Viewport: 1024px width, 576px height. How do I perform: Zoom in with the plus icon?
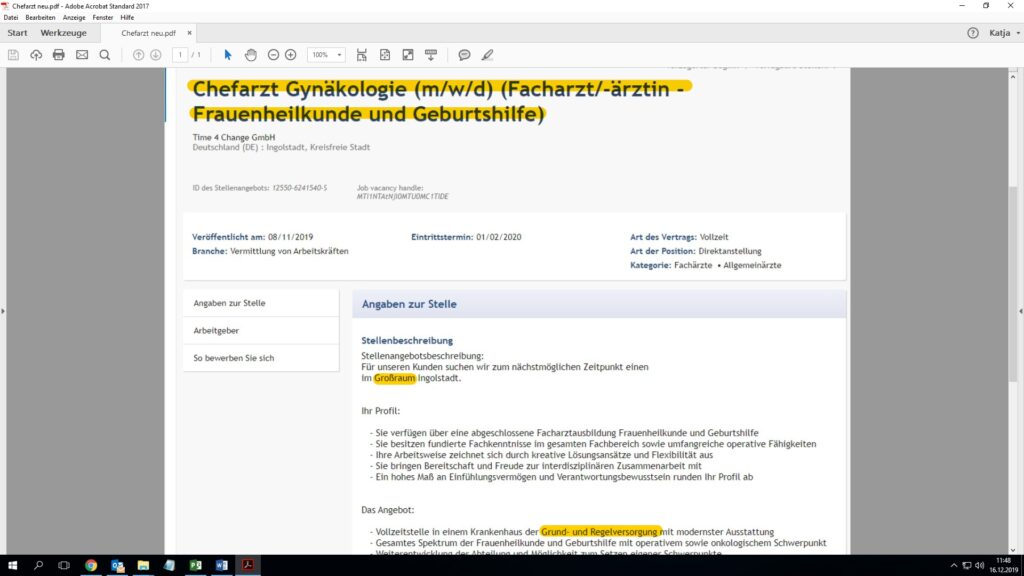290,55
